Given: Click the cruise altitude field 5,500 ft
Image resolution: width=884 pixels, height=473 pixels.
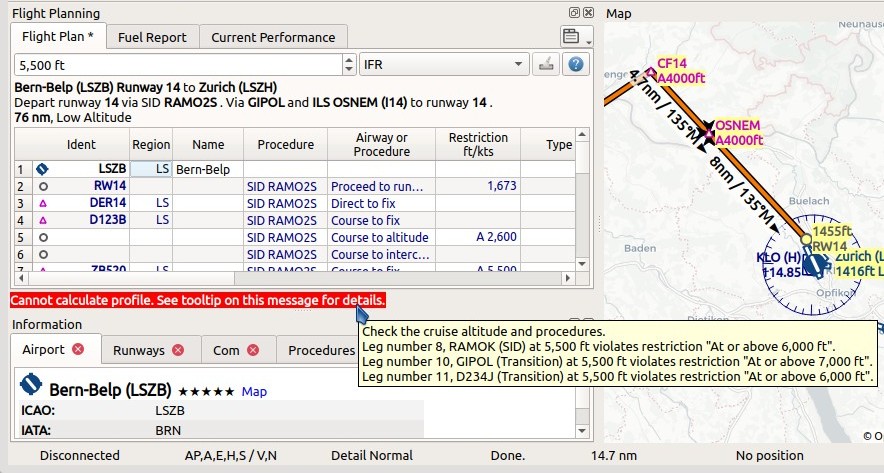Looking at the screenshot, I should (178, 64).
